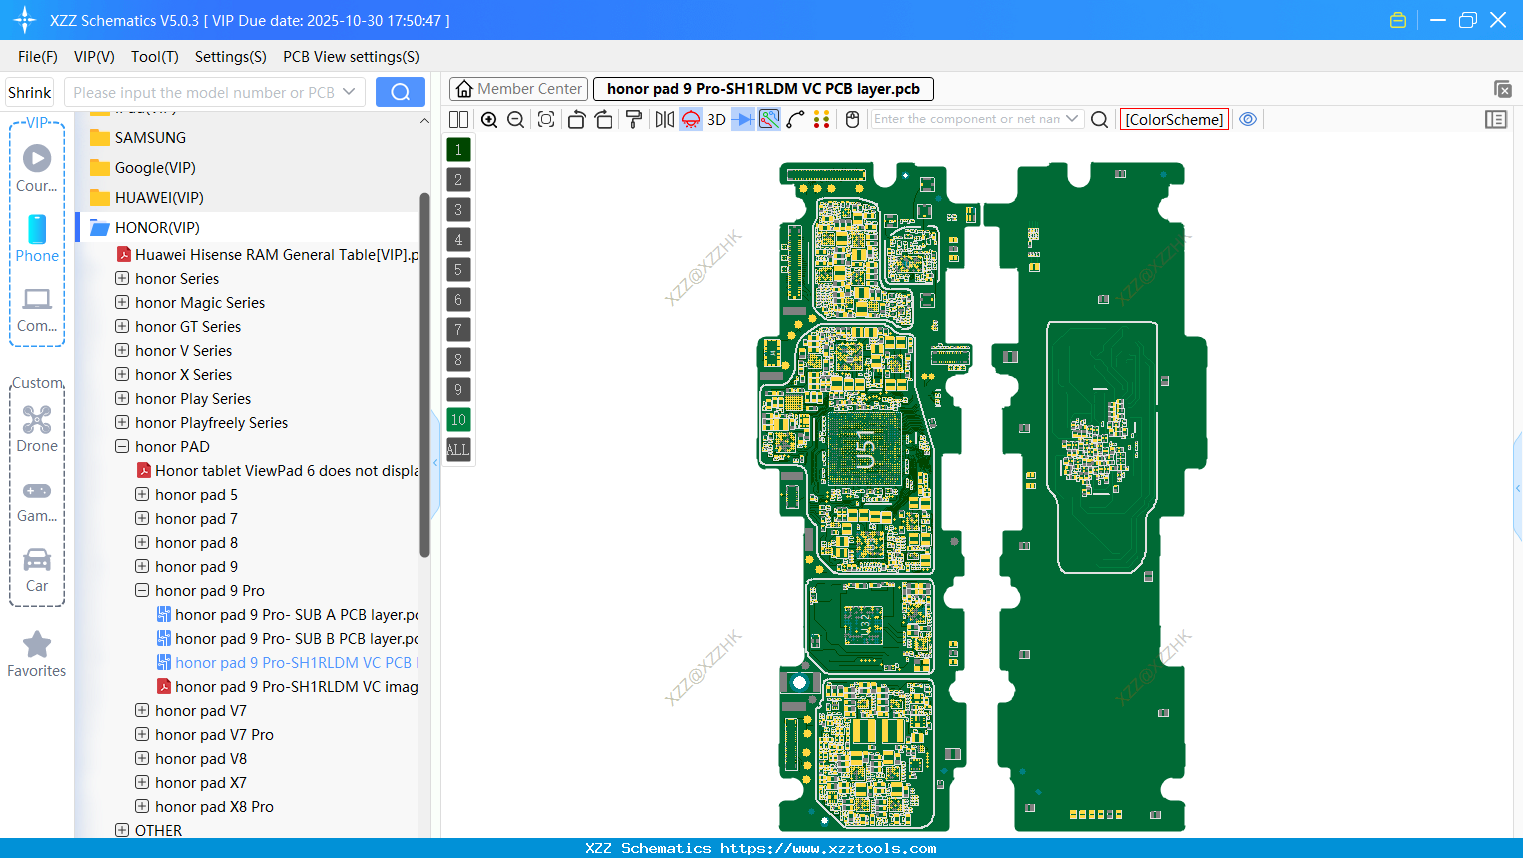Select the Phone category icon
The image size is (1523, 858).
(37, 238)
